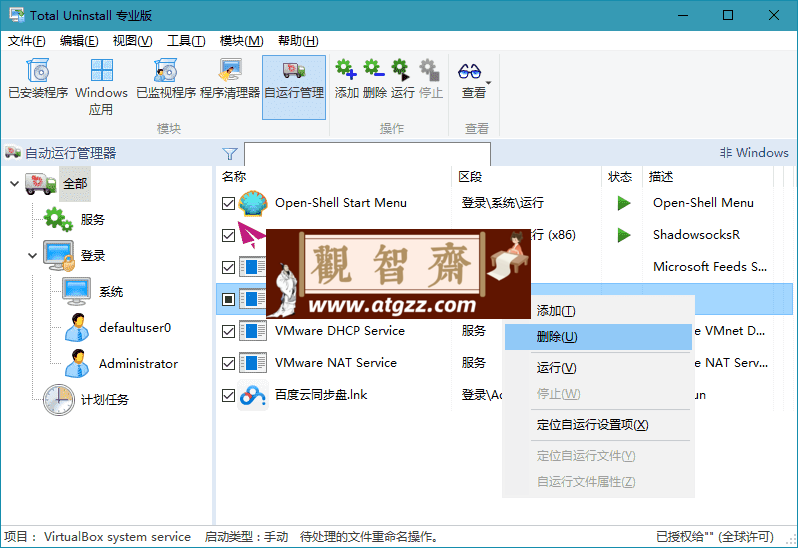
Task: Click the filter search input field
Action: (x=367, y=154)
